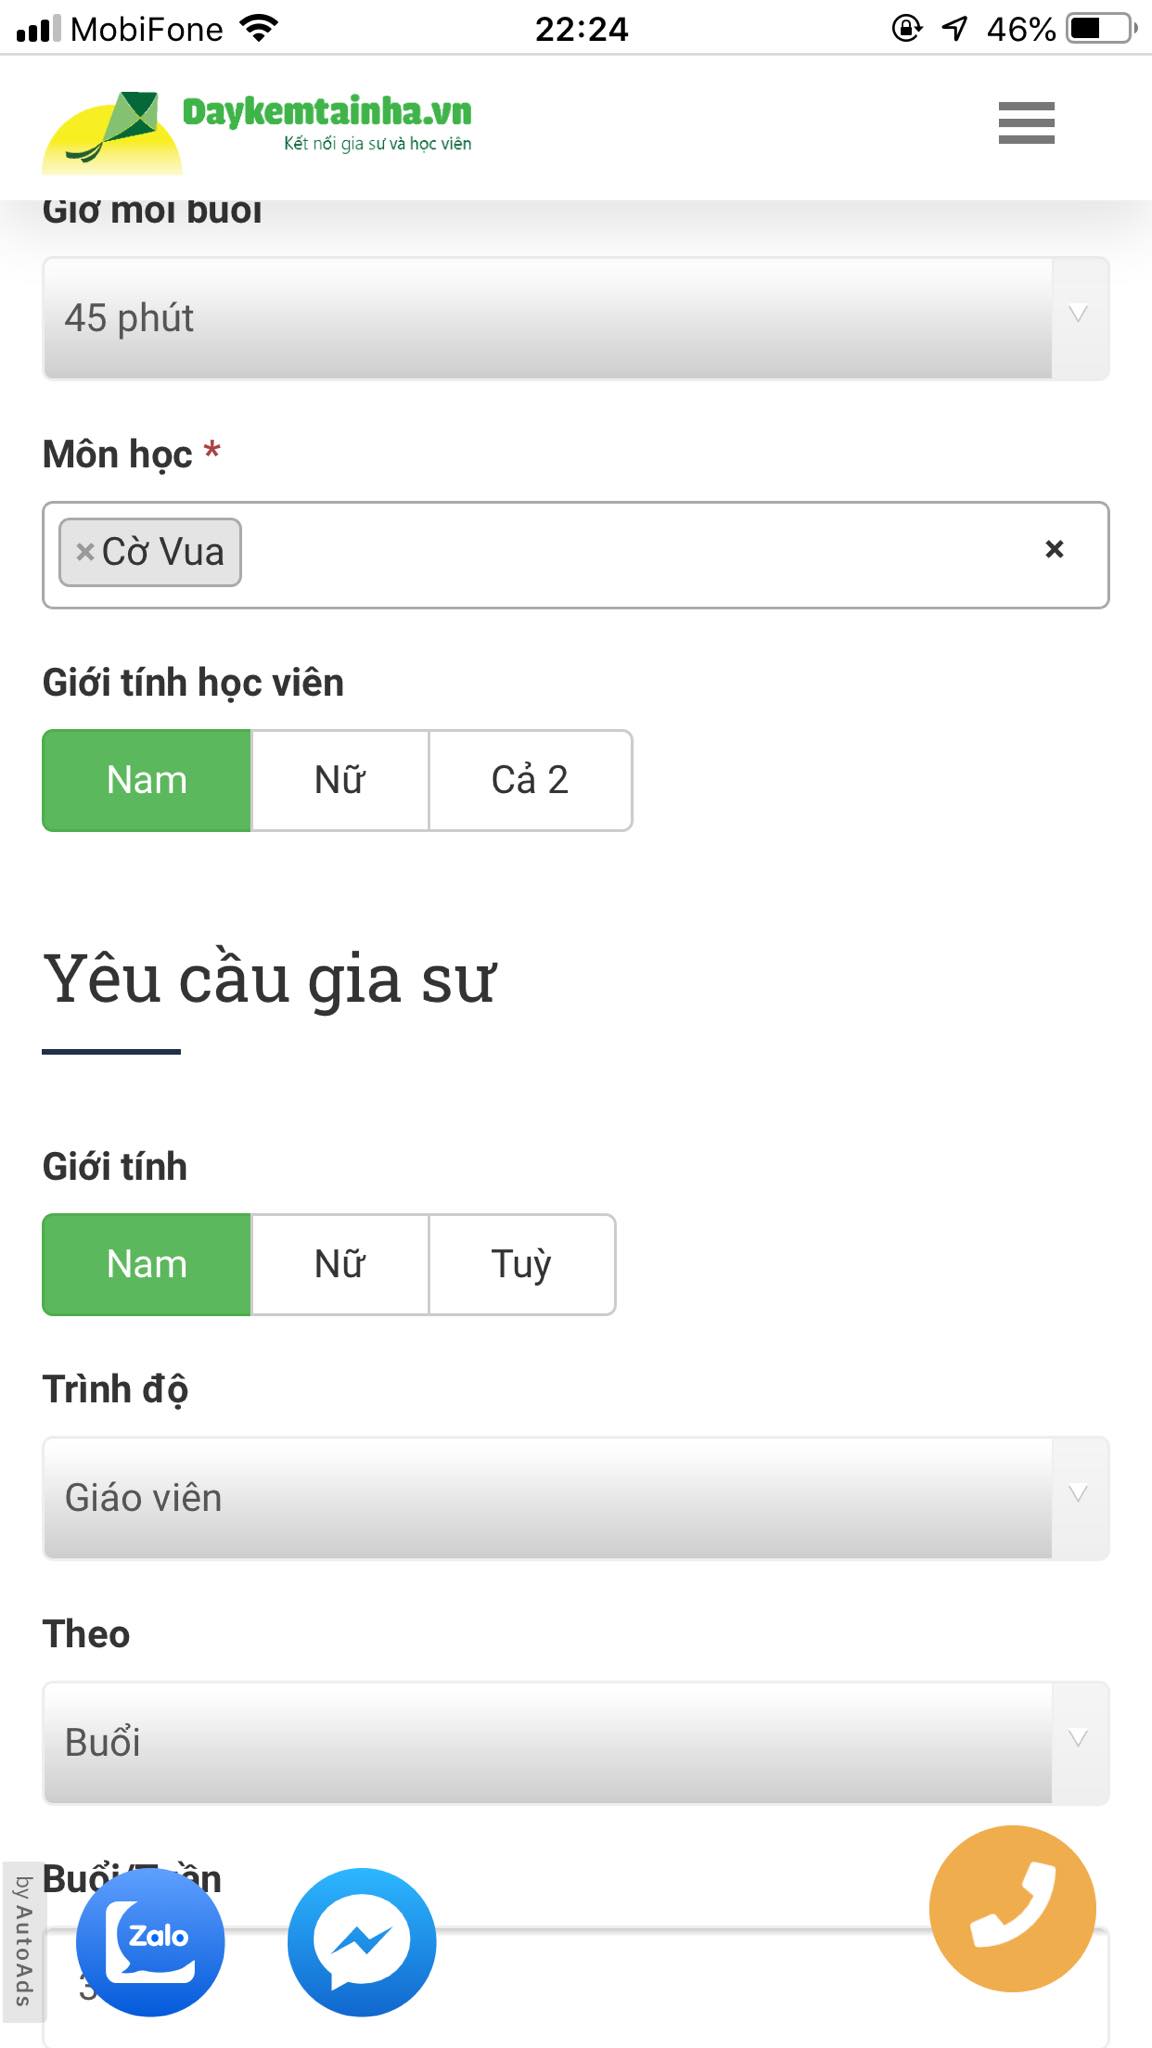This screenshot has height=2048, width=1152.
Task: Select Nữ for student gender
Action: pyautogui.click(x=340, y=780)
